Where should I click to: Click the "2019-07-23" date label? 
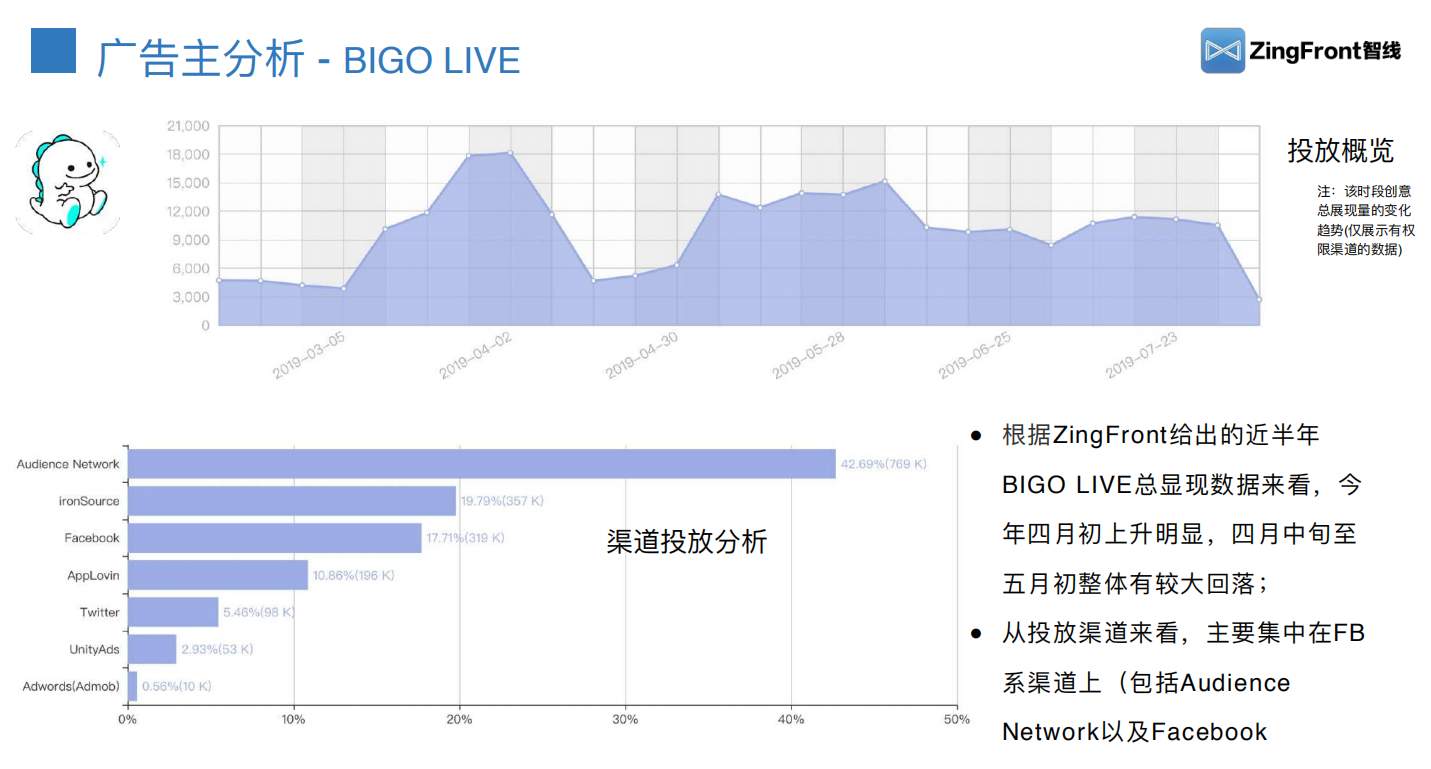point(1142,356)
